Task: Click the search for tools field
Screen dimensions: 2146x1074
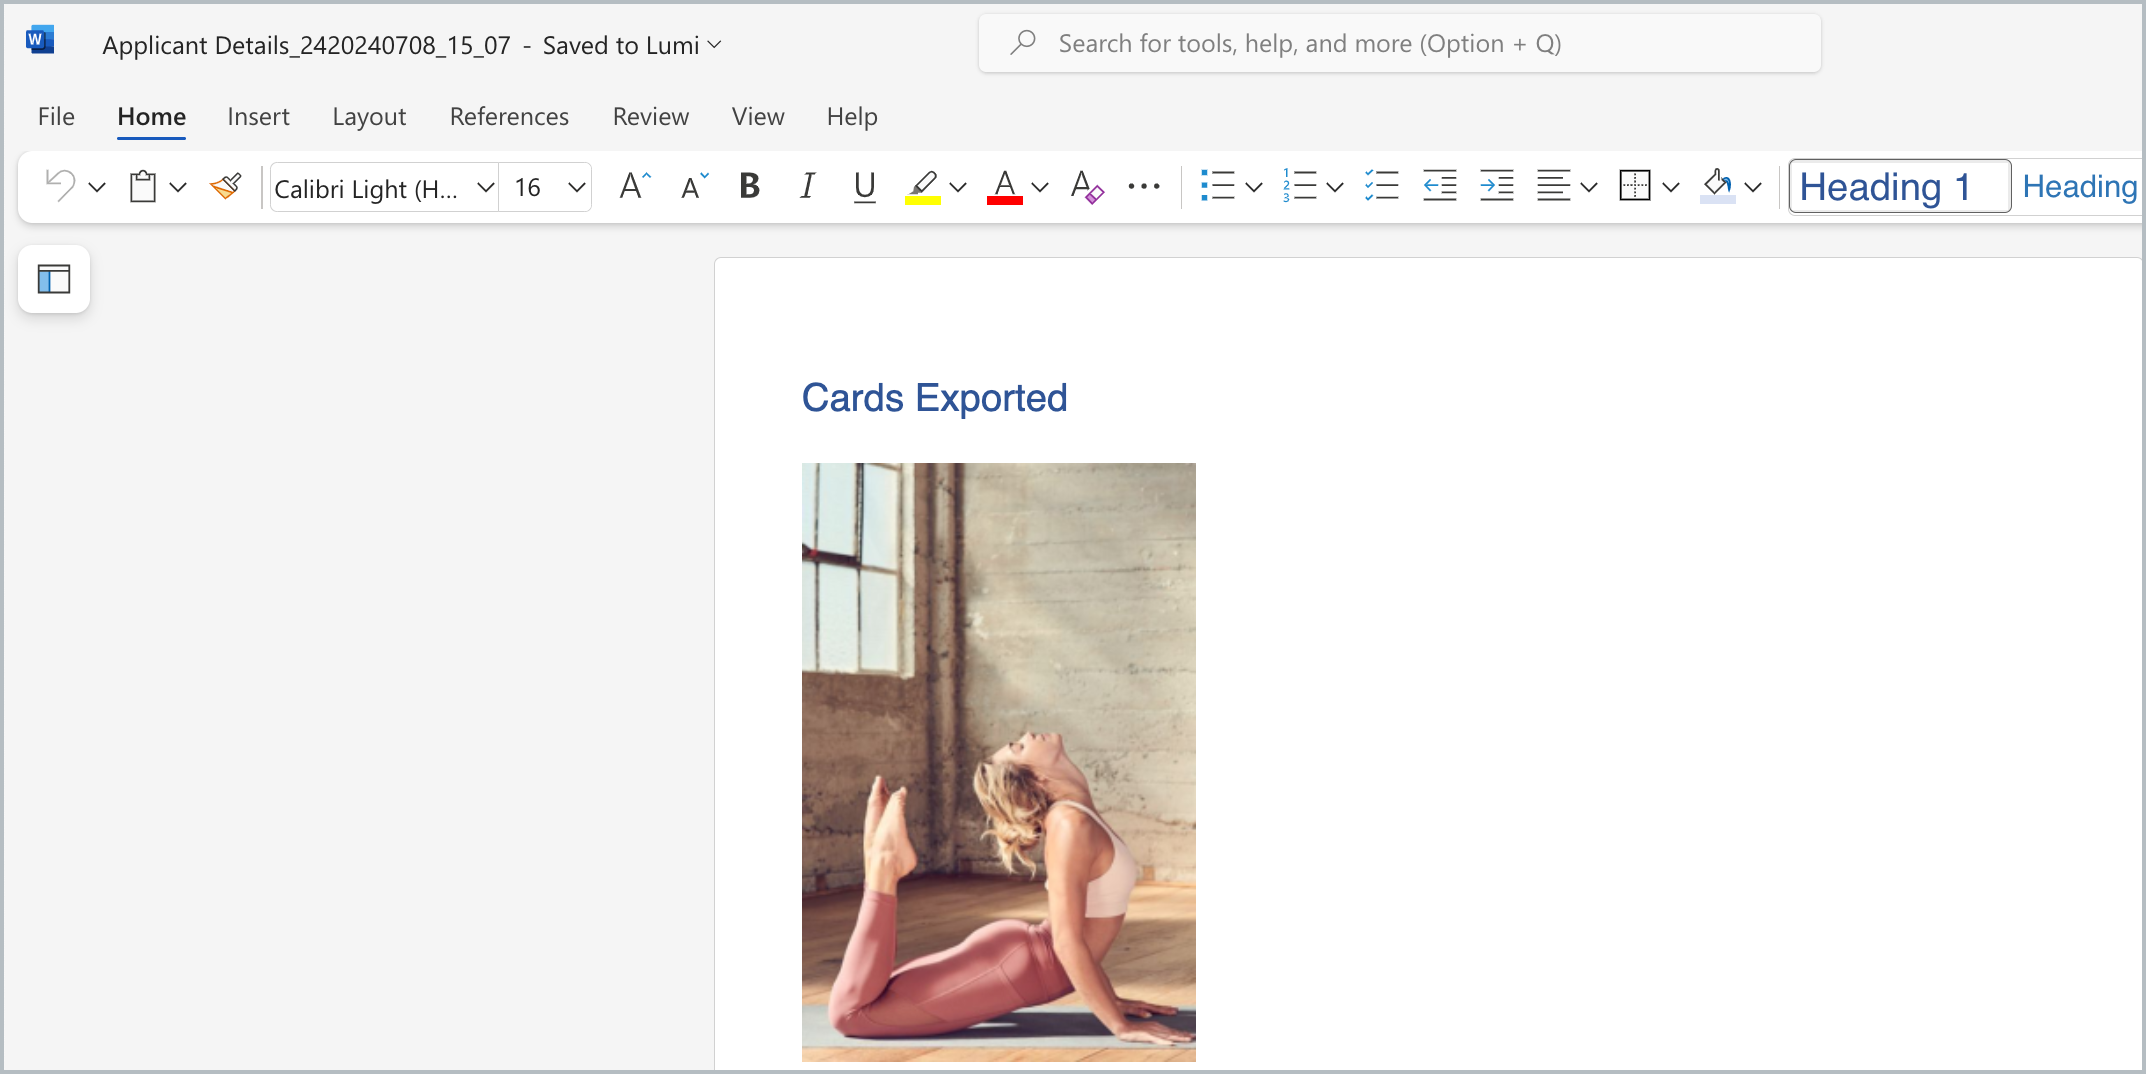Action: (x=1400, y=44)
